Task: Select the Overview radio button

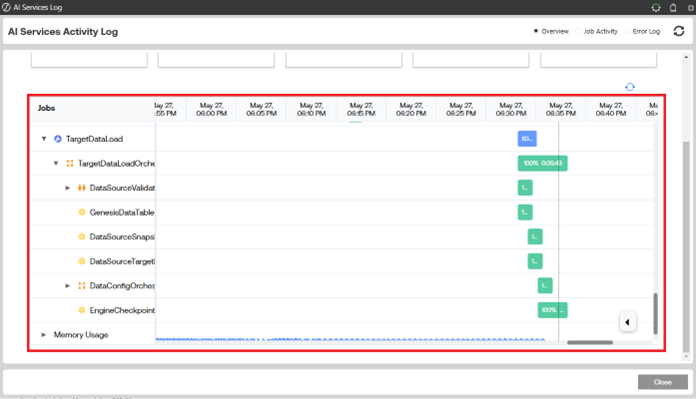Action: [x=536, y=31]
